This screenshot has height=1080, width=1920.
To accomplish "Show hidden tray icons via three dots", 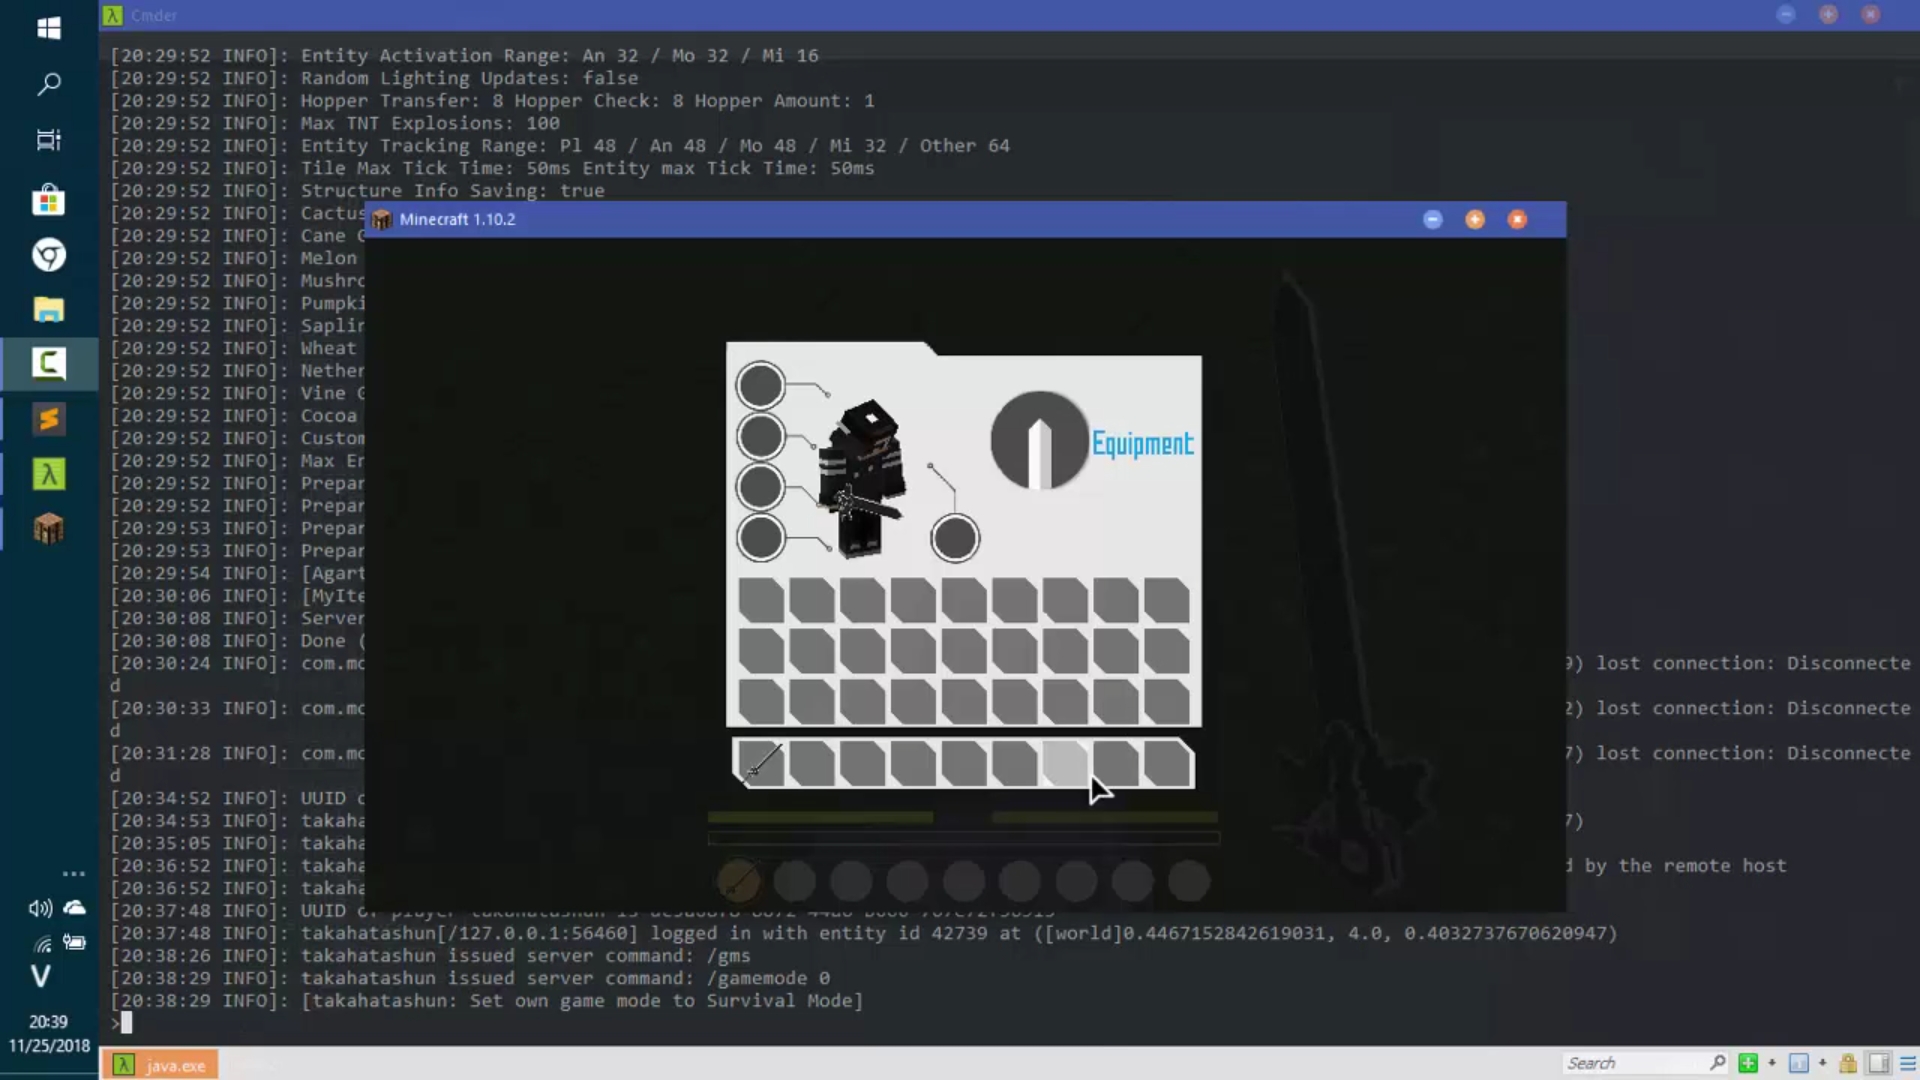I will (x=73, y=873).
